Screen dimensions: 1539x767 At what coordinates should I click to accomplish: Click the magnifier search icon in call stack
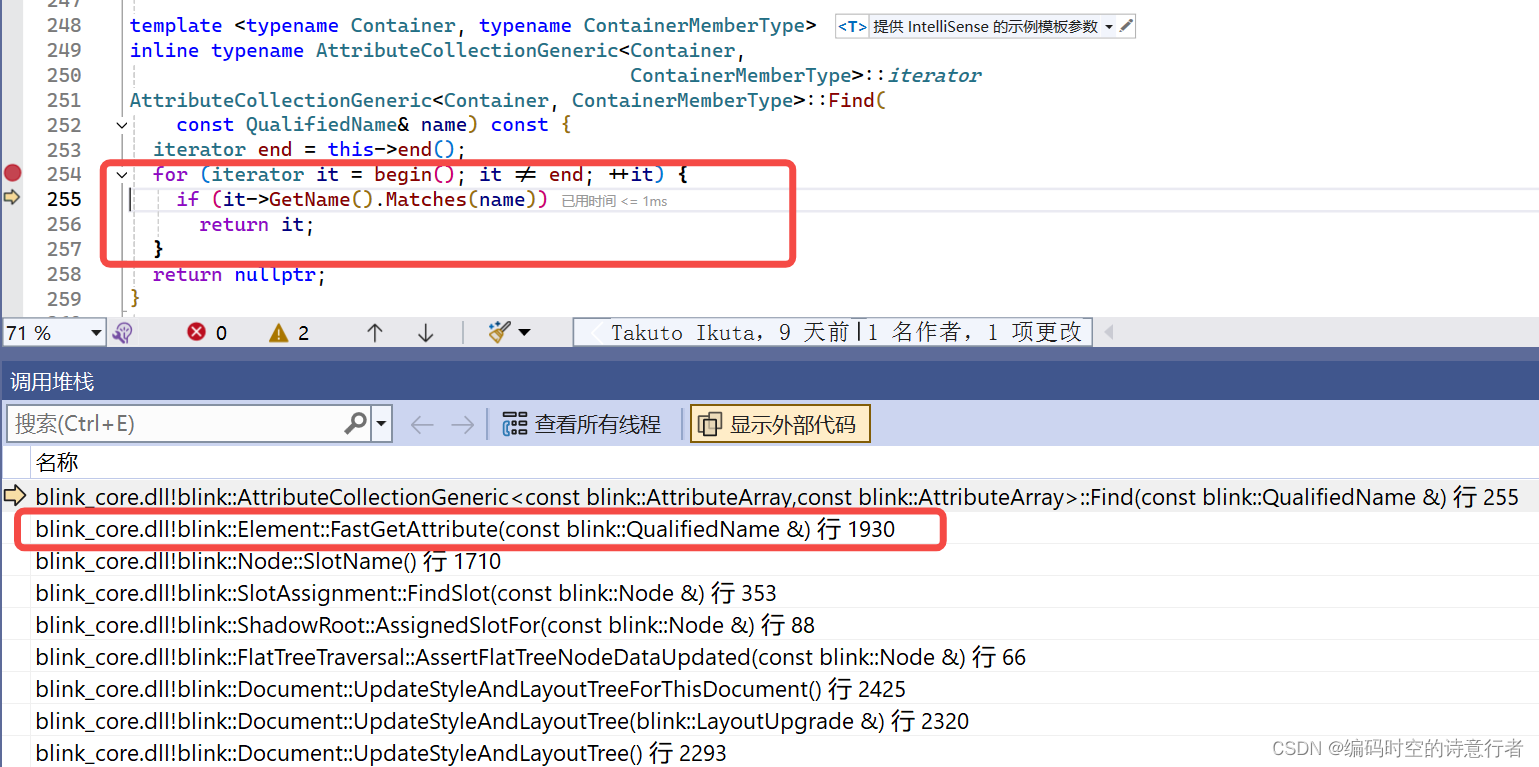click(355, 424)
